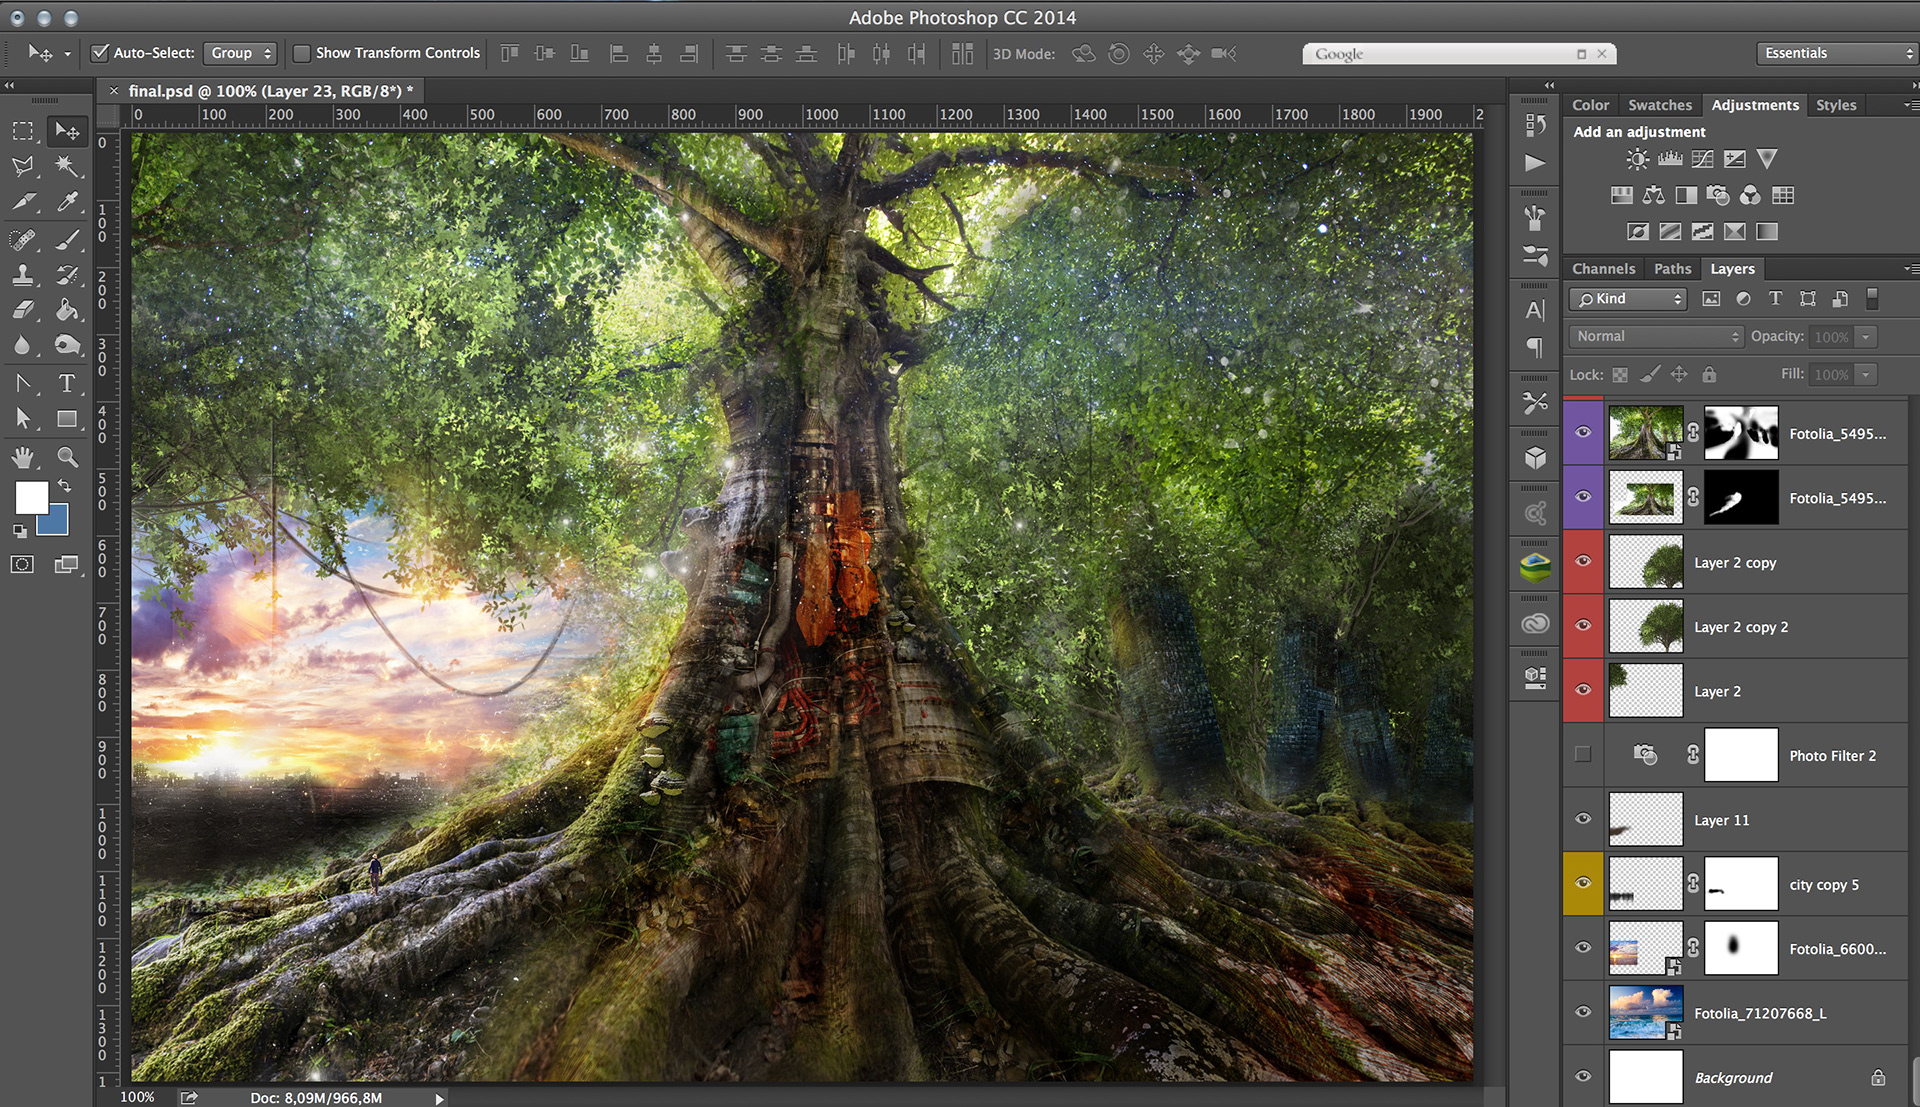
Task: Select the Blur tool
Action: coord(23,346)
